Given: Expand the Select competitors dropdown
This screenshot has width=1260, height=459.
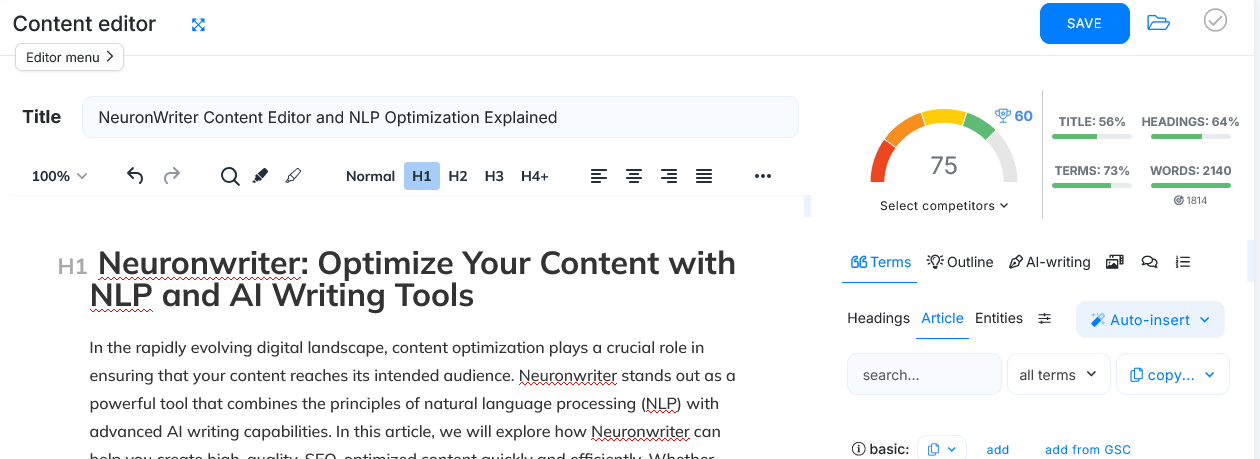Looking at the screenshot, I should click(x=944, y=206).
